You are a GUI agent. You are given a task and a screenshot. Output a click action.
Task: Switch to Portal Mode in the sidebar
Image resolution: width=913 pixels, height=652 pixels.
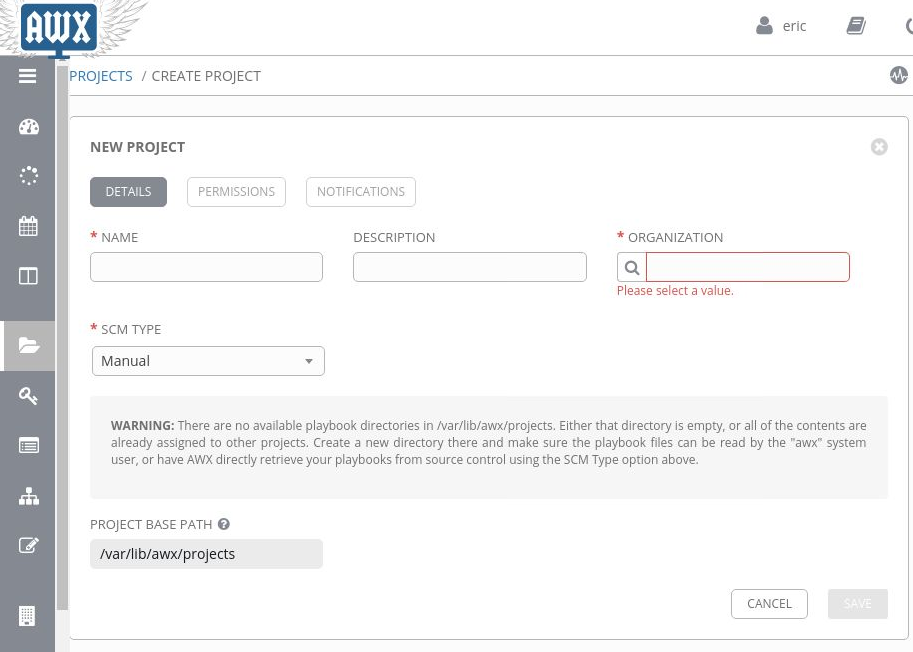click(x=28, y=276)
